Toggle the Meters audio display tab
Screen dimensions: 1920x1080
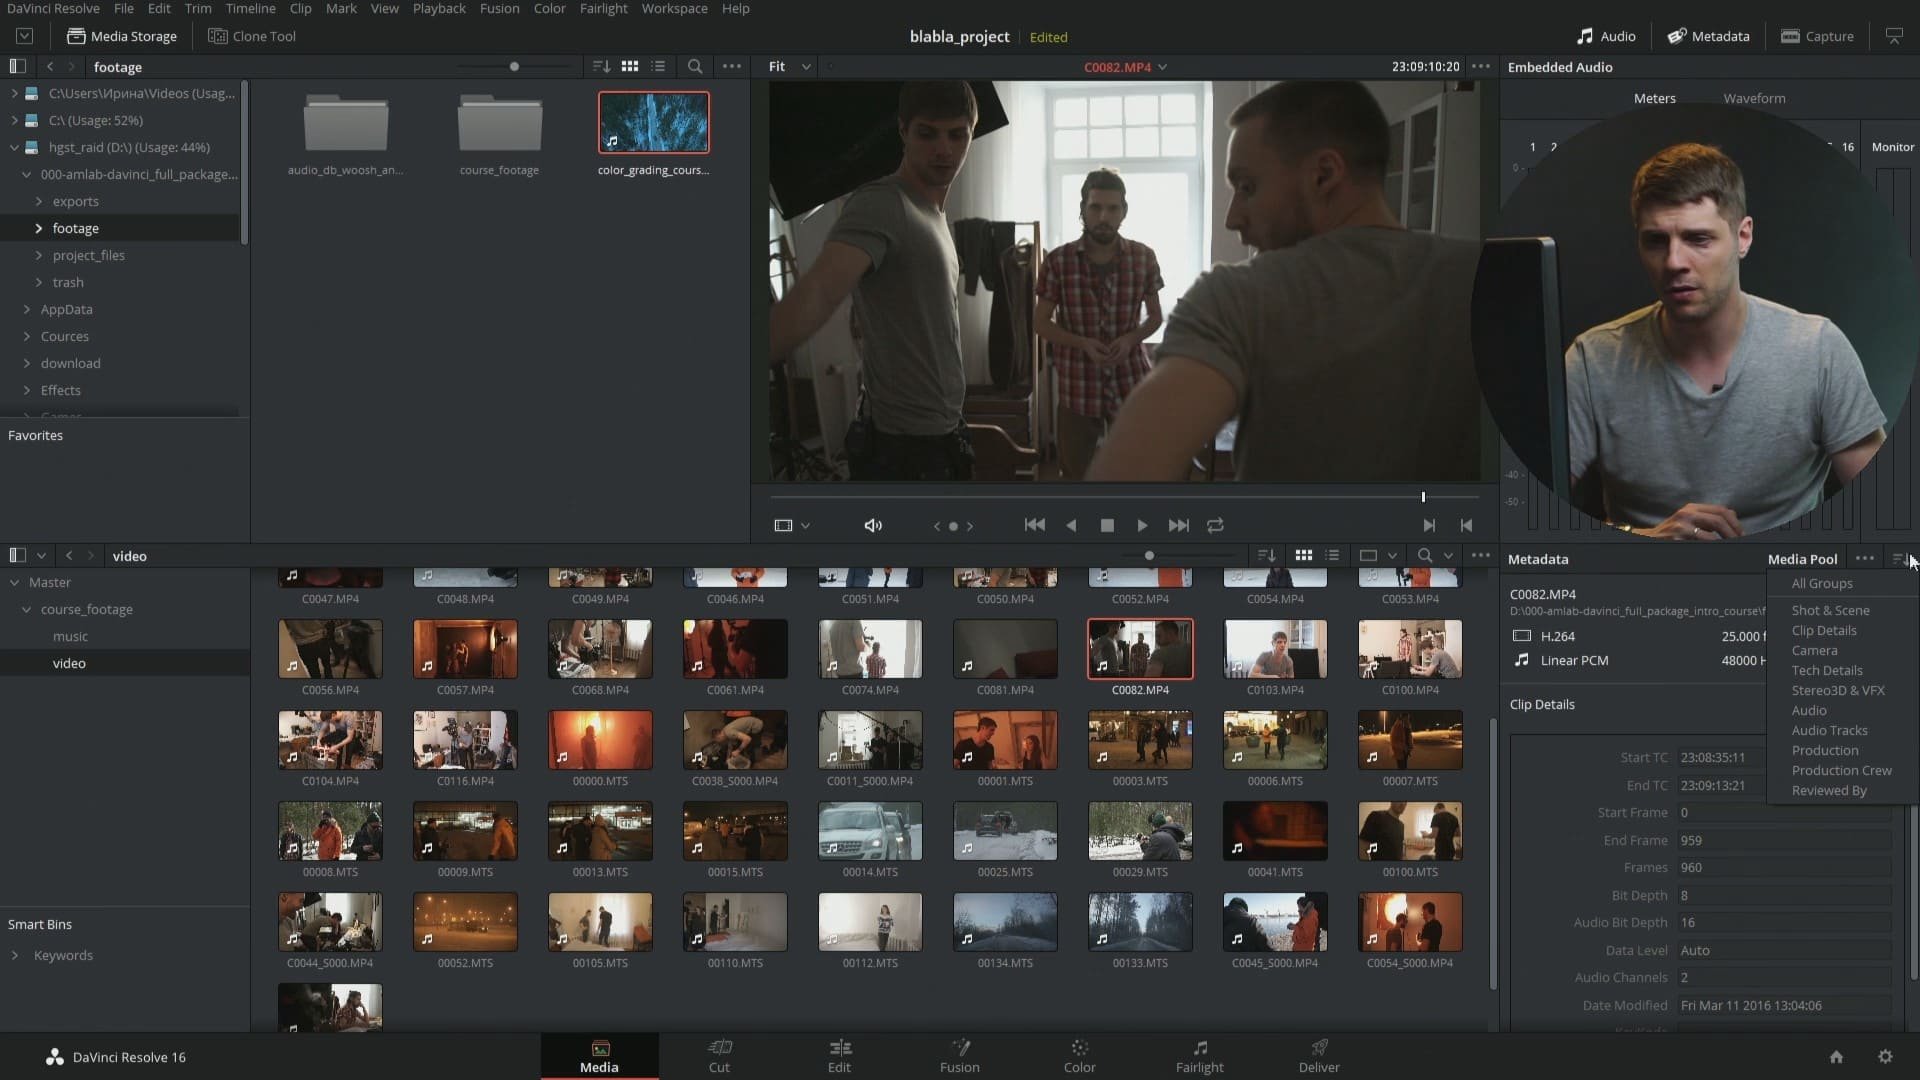pyautogui.click(x=1654, y=98)
